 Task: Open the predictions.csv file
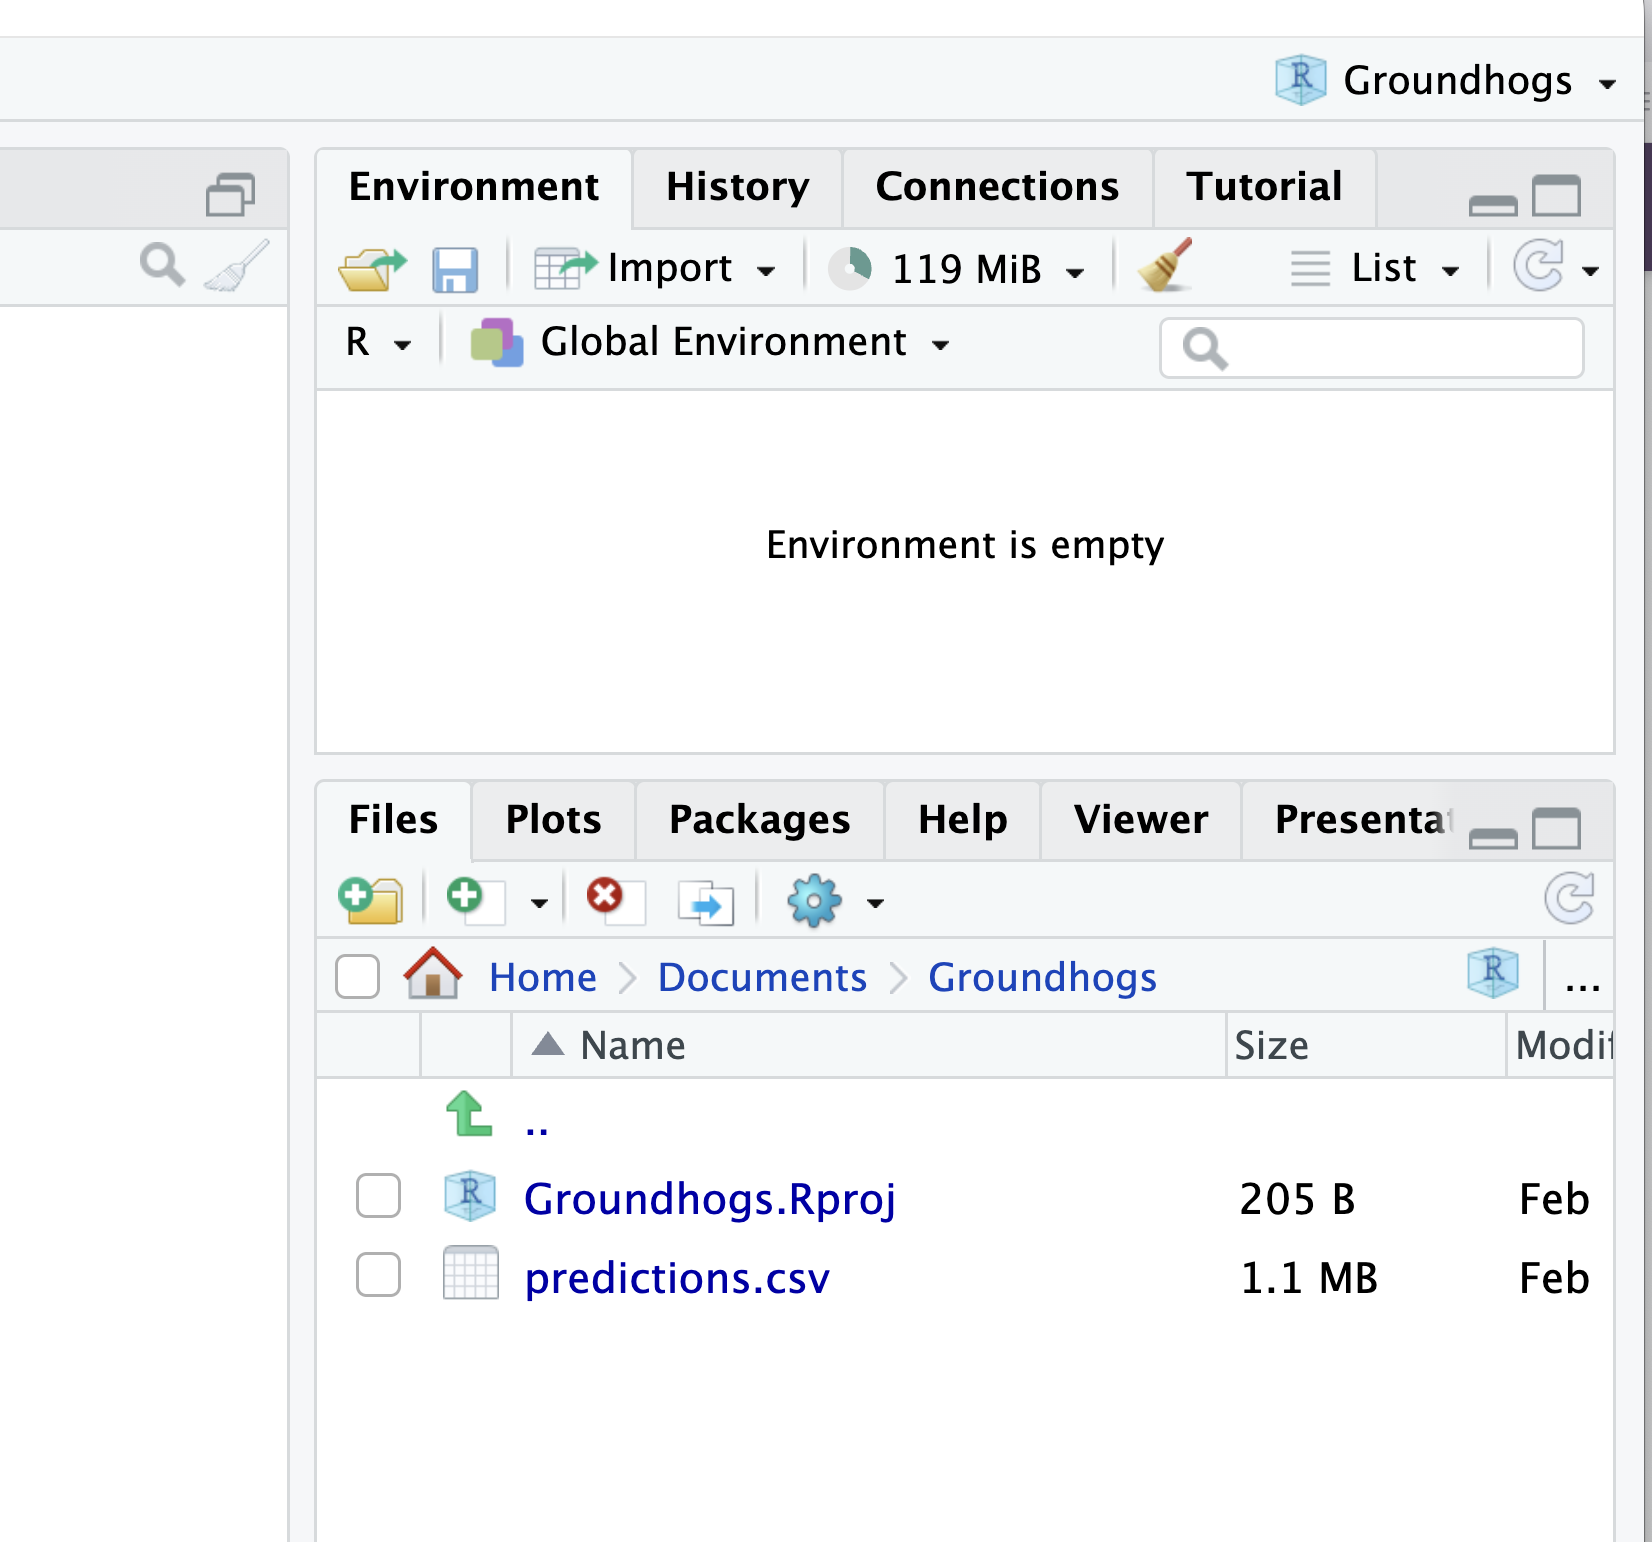coord(677,1277)
